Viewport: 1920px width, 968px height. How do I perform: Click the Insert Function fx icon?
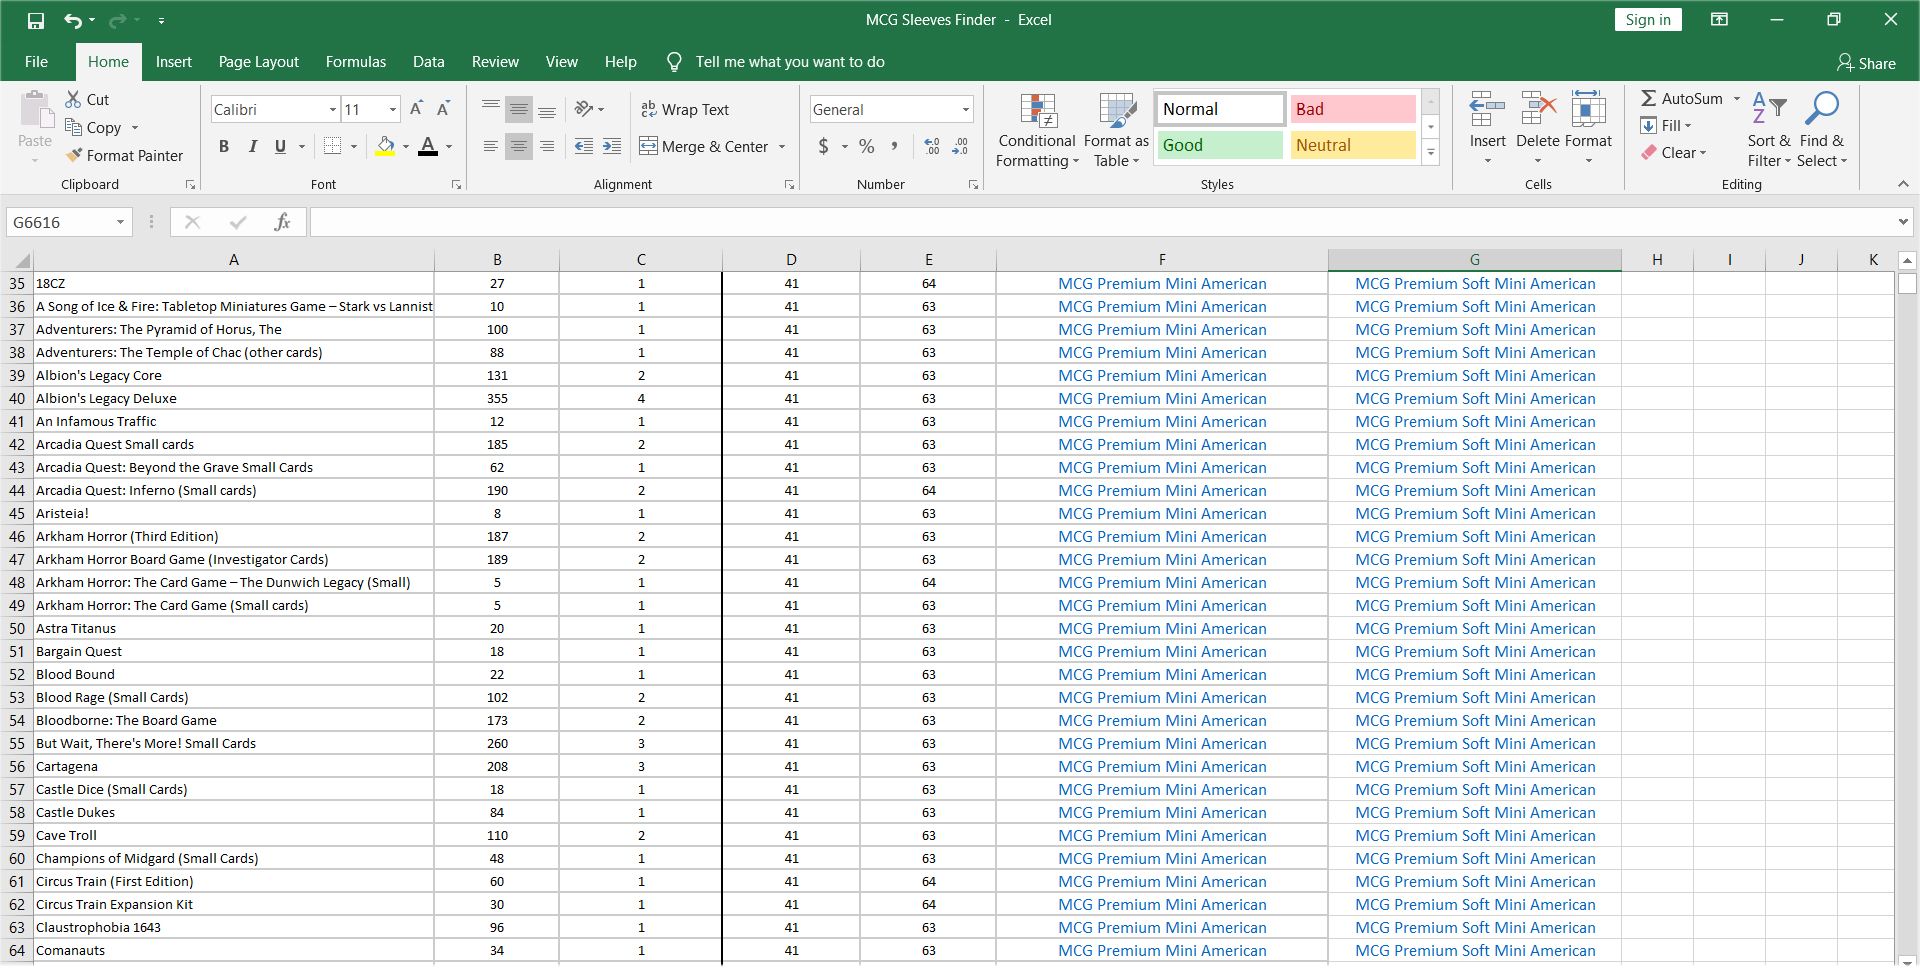point(282,222)
